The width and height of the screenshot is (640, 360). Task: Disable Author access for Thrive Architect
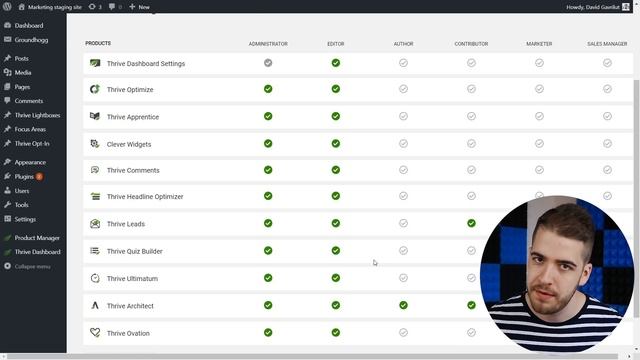click(x=403, y=305)
